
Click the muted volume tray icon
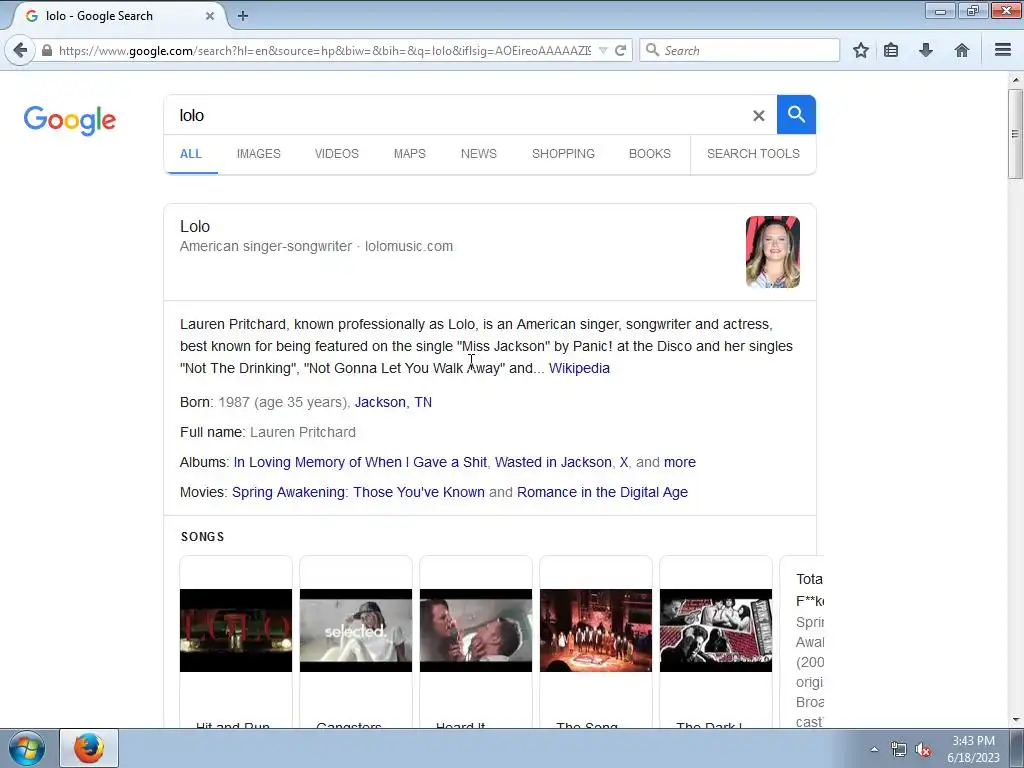point(923,749)
